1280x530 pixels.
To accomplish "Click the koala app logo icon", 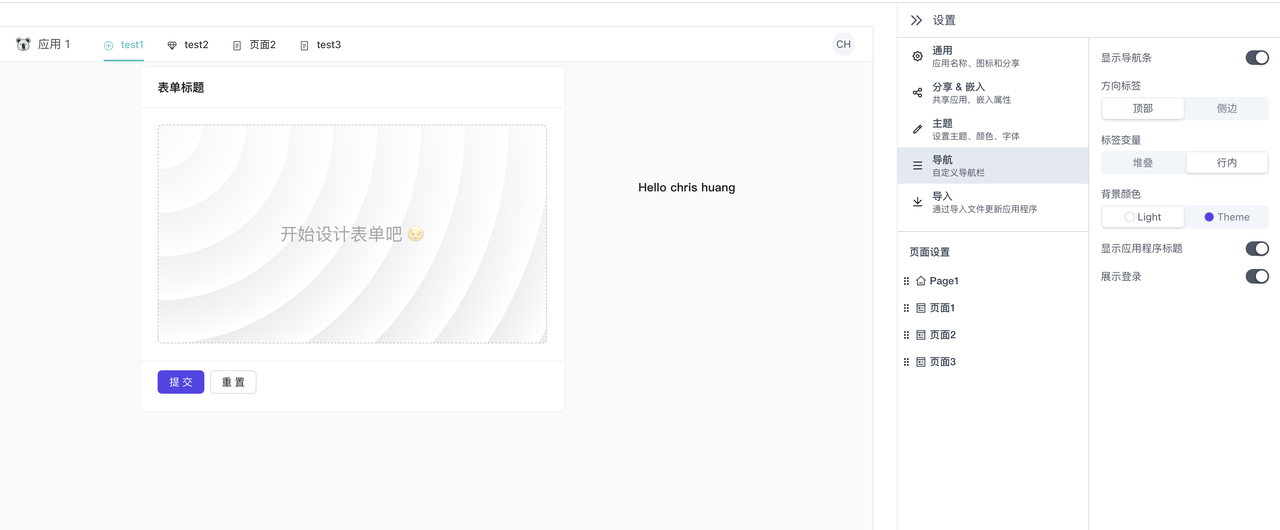I will (x=23, y=44).
